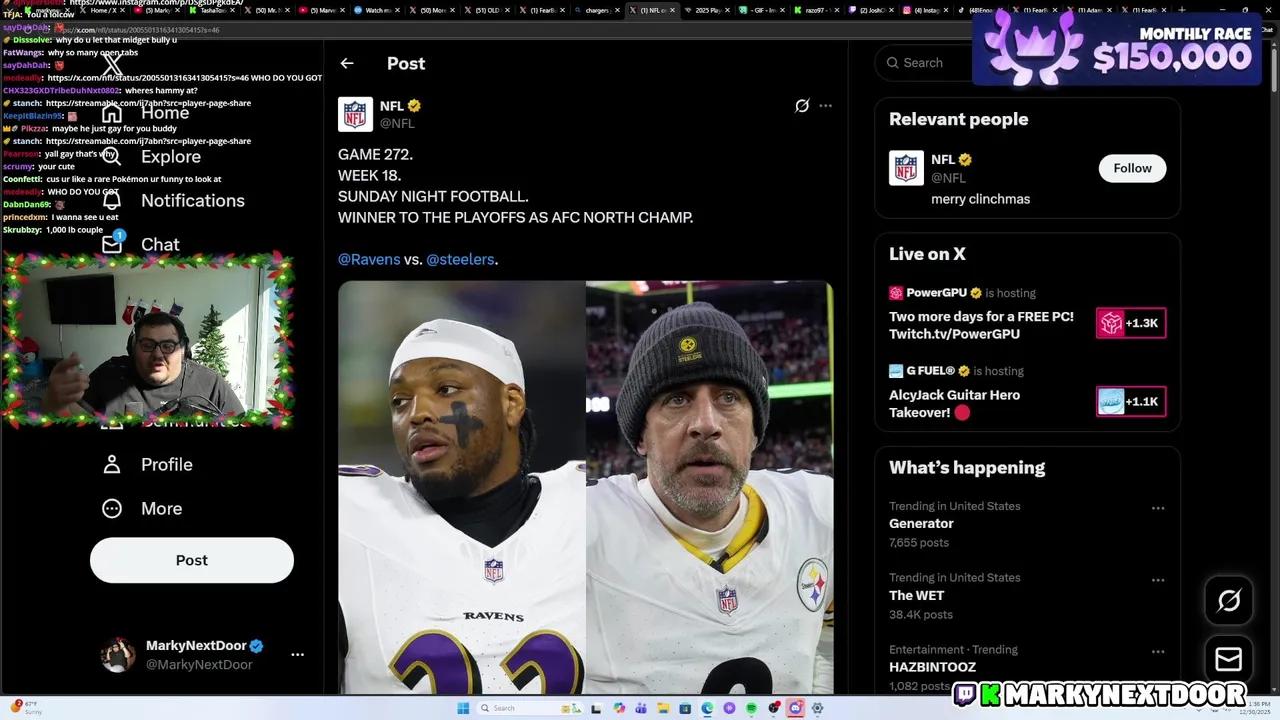The image size is (1280, 720).
Task: Switch to the 'GIF - Im' browser tab
Action: pyautogui.click(x=763, y=10)
